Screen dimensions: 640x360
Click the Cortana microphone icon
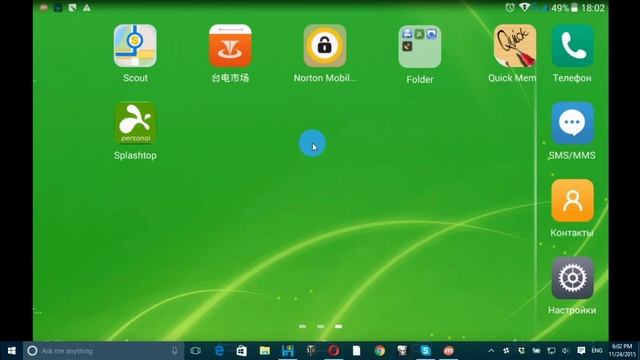174,351
